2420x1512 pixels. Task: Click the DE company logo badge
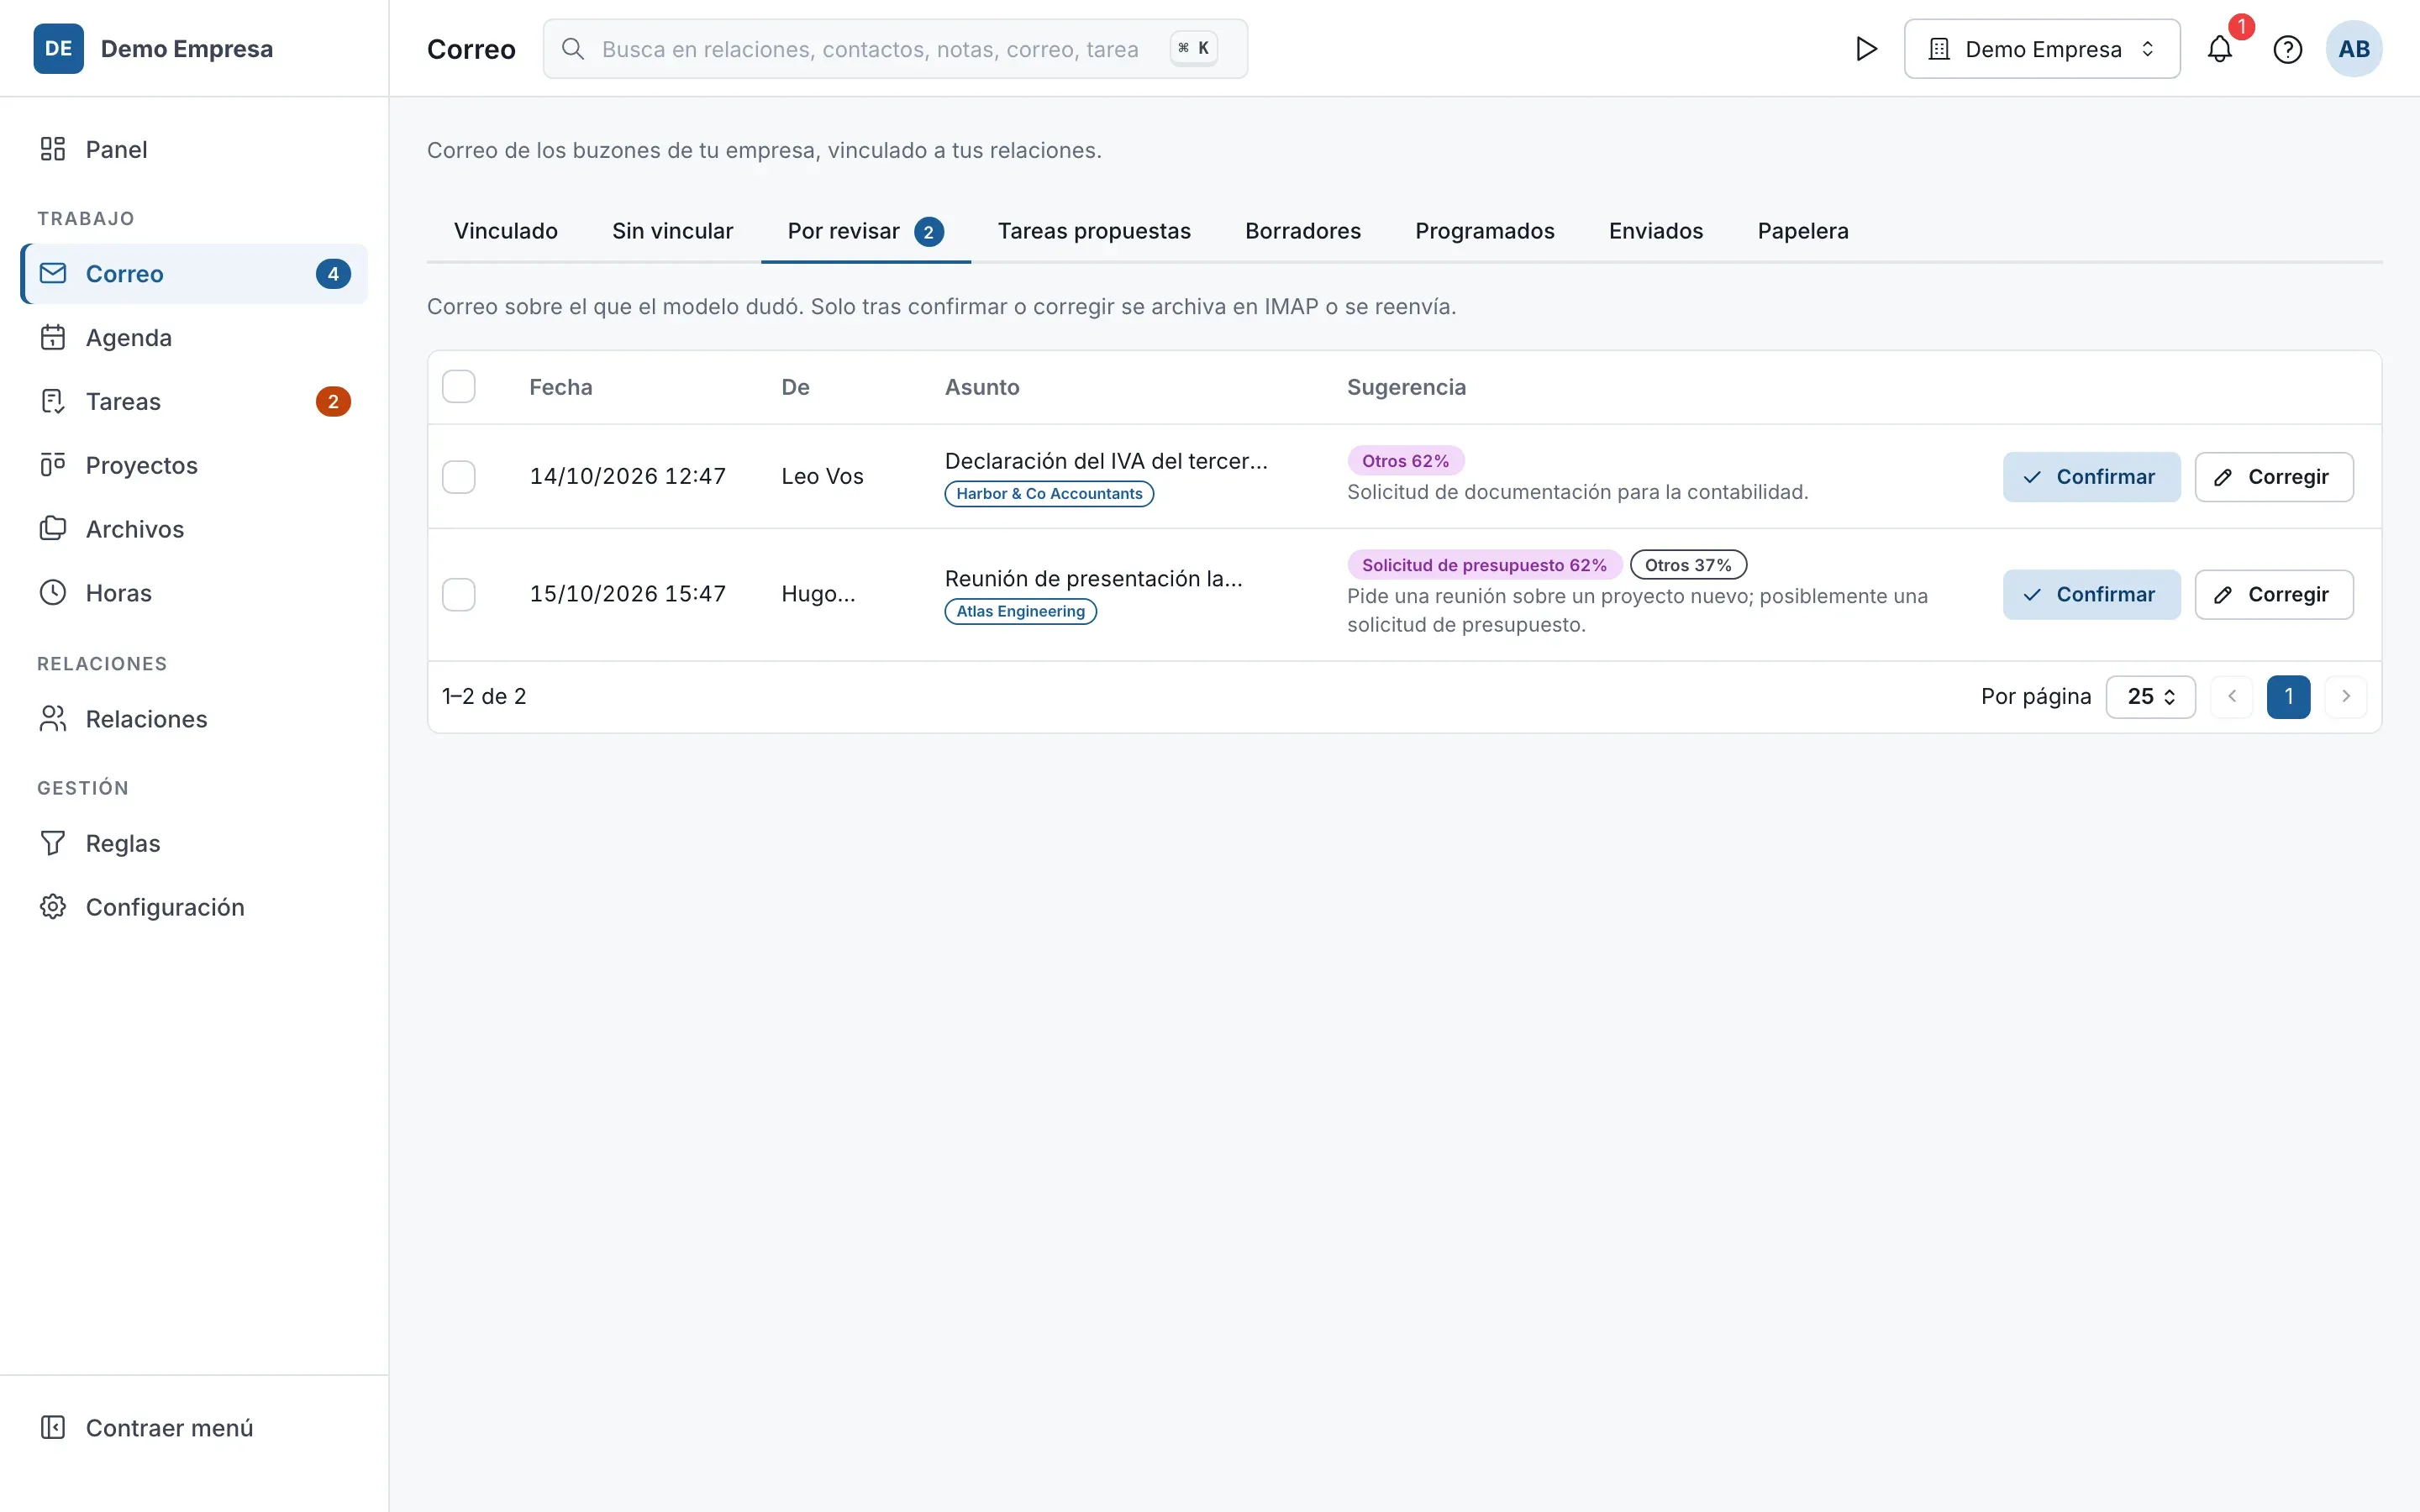coord(59,49)
